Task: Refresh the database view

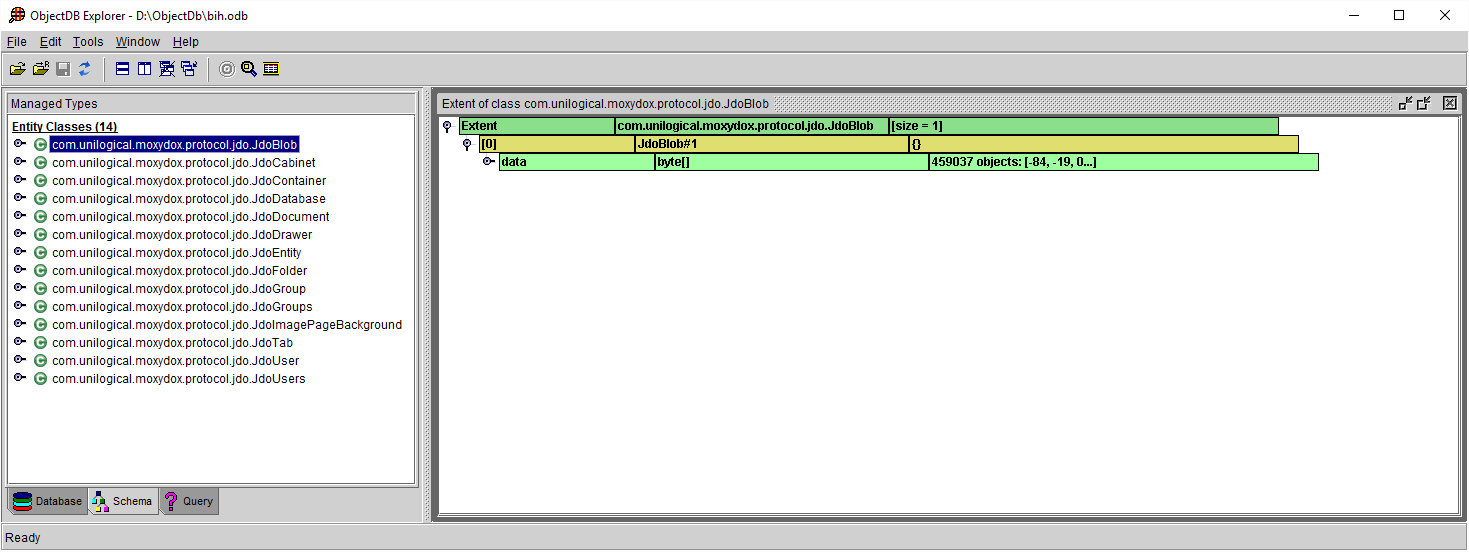Action: (x=85, y=69)
